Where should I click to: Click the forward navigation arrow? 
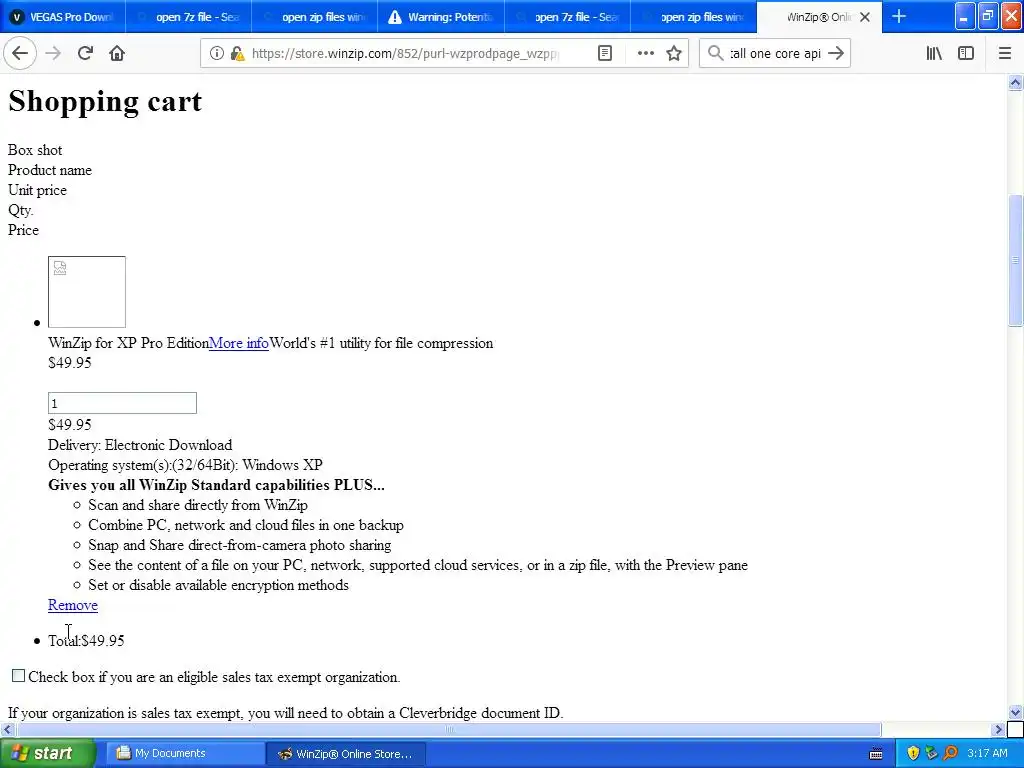click(53, 53)
